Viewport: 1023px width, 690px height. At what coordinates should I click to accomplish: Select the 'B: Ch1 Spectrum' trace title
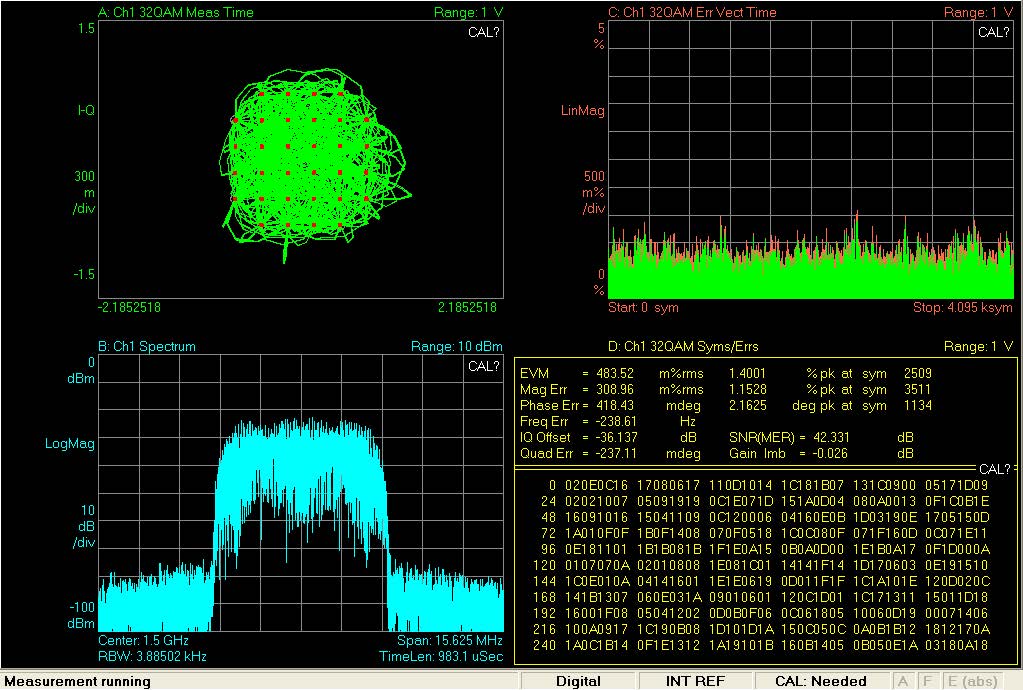147,347
